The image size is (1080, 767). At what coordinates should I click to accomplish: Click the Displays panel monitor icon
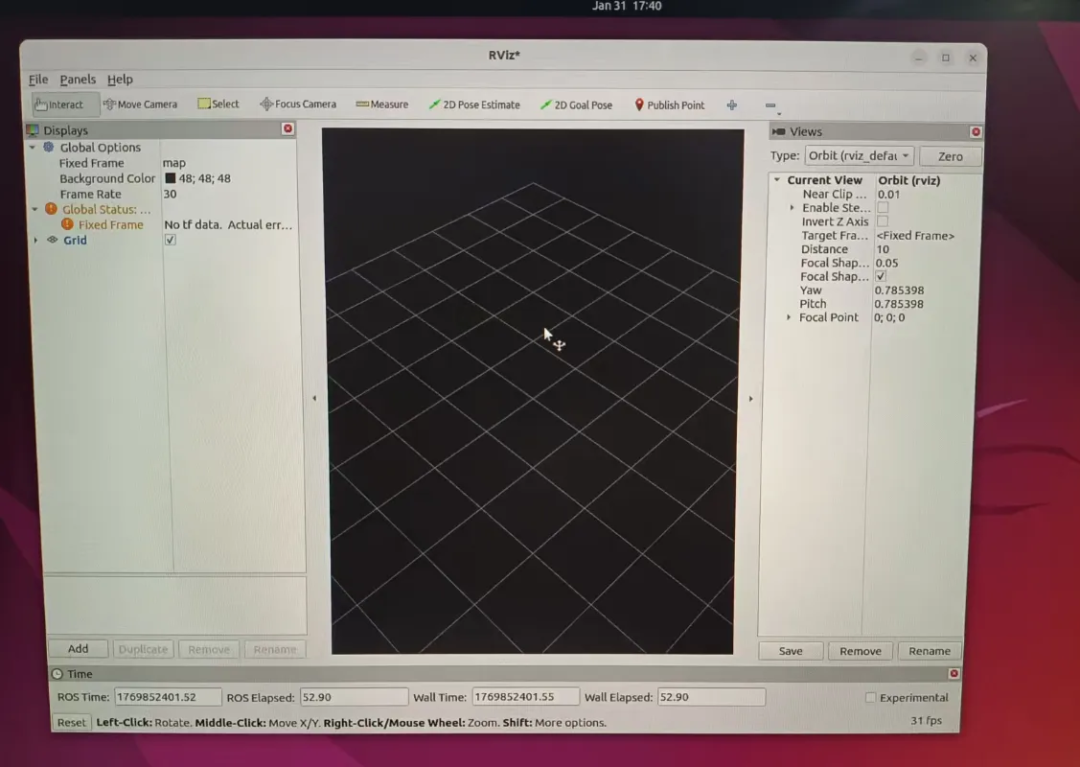point(32,130)
